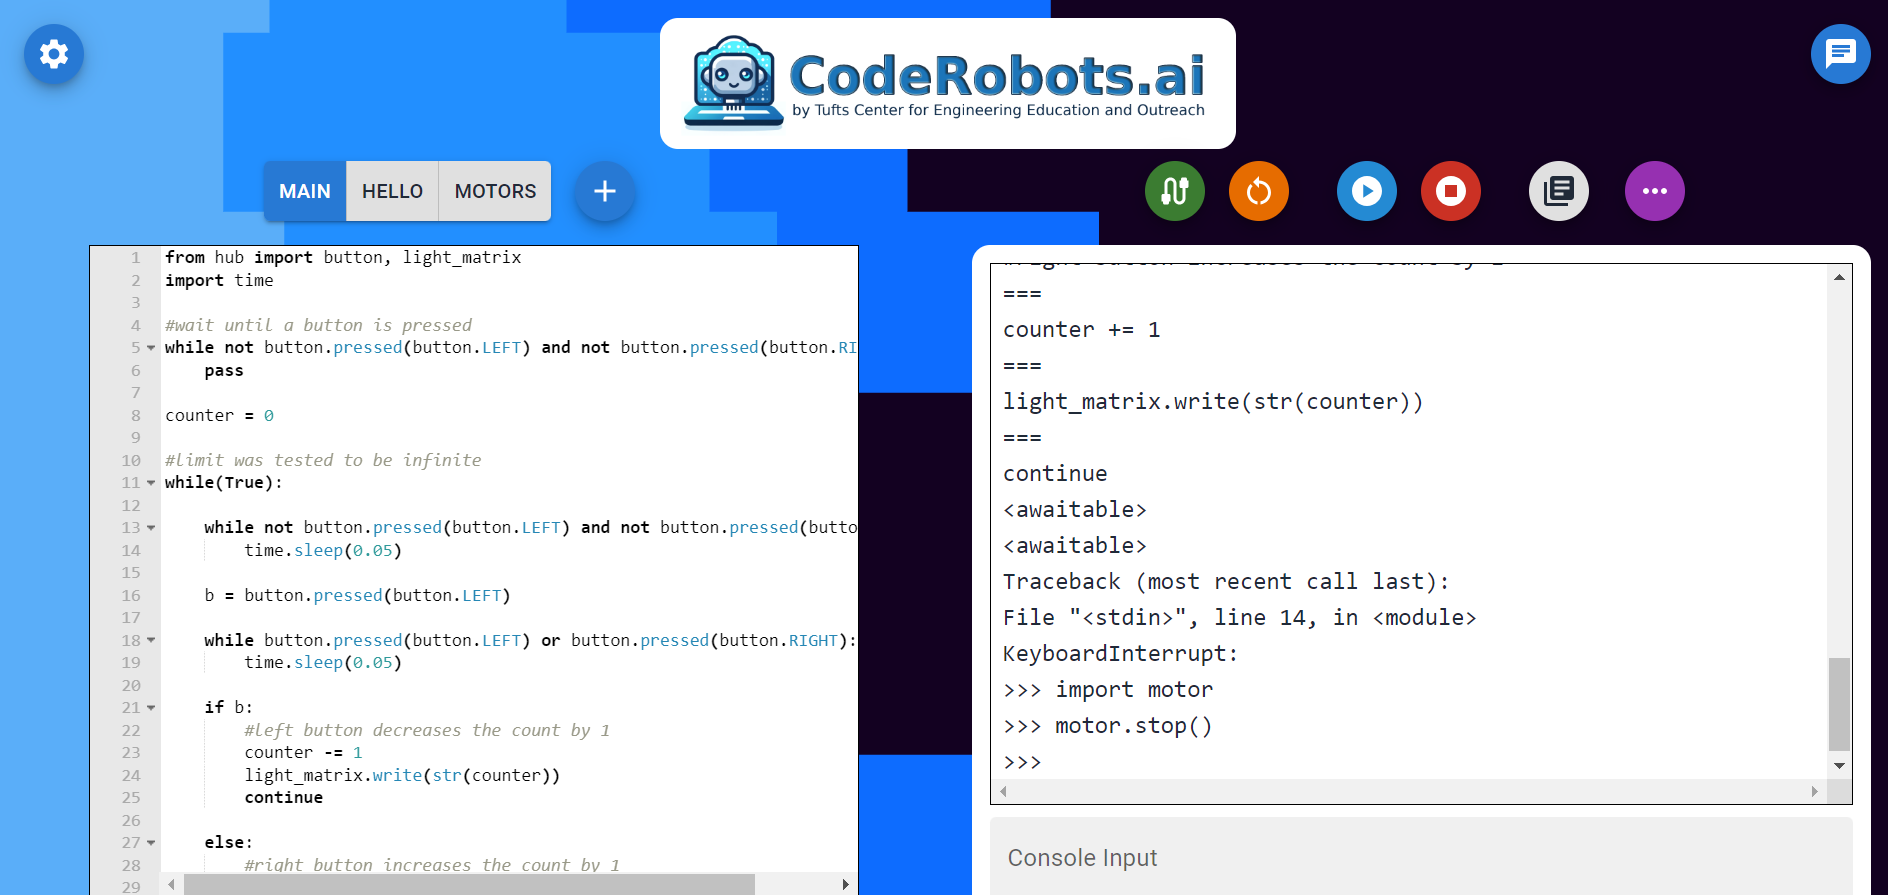Open the settings gear menu

(x=54, y=54)
